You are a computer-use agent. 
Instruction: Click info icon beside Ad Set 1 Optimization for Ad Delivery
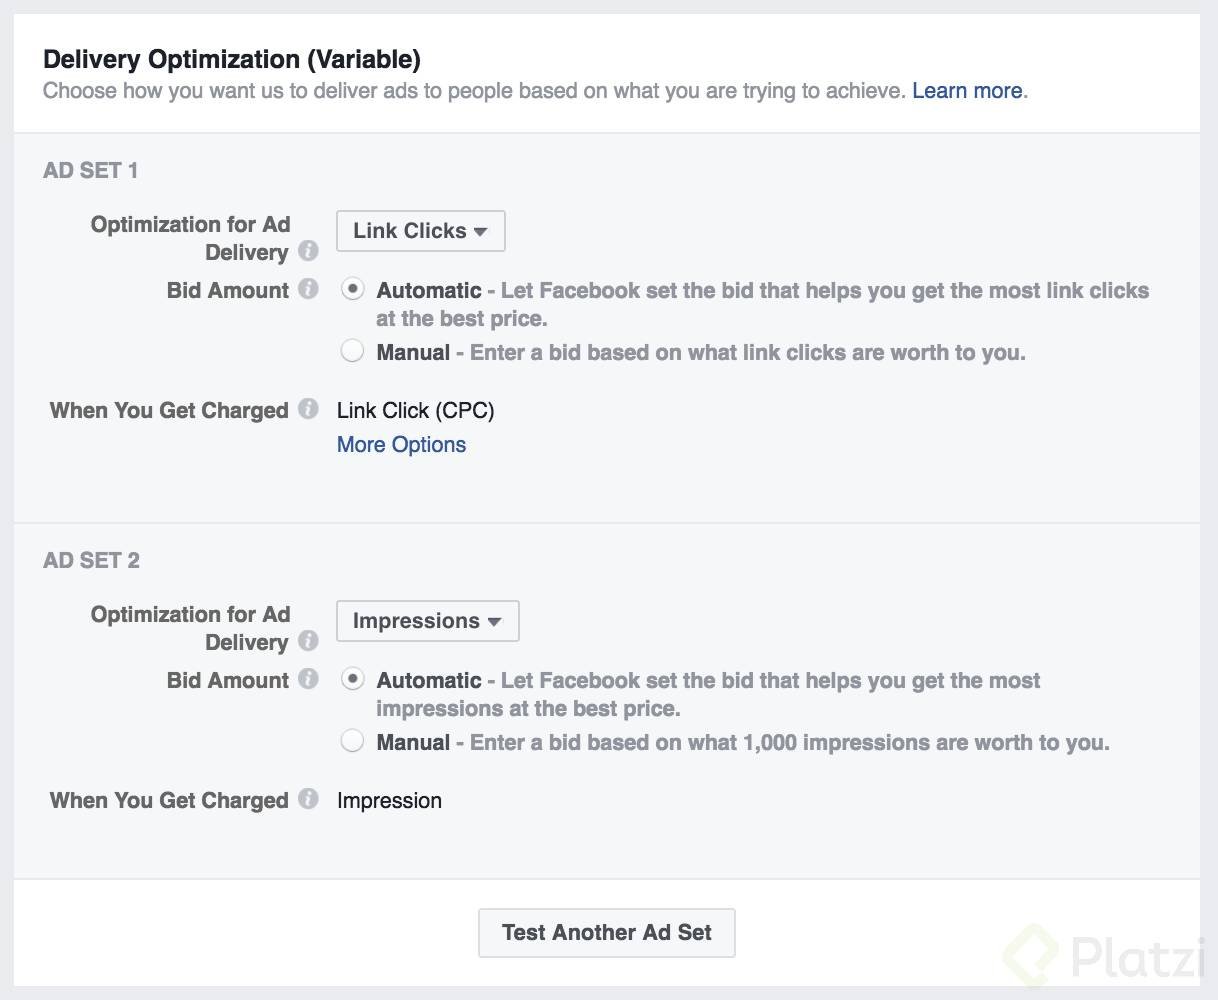pos(309,251)
